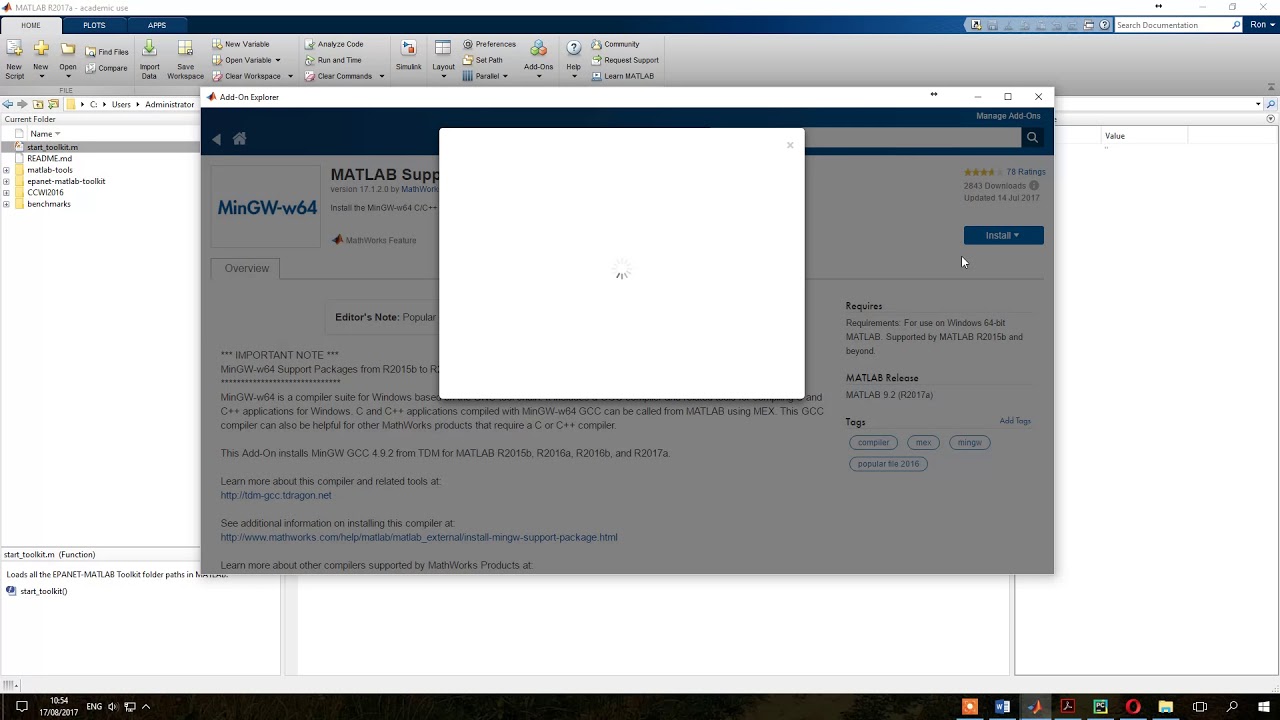The image size is (1280, 720).
Task: Click Run and Time
Action: (333, 60)
